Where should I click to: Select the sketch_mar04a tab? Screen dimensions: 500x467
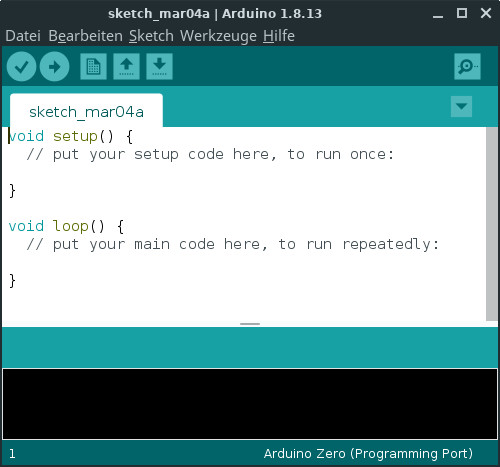tap(86, 111)
